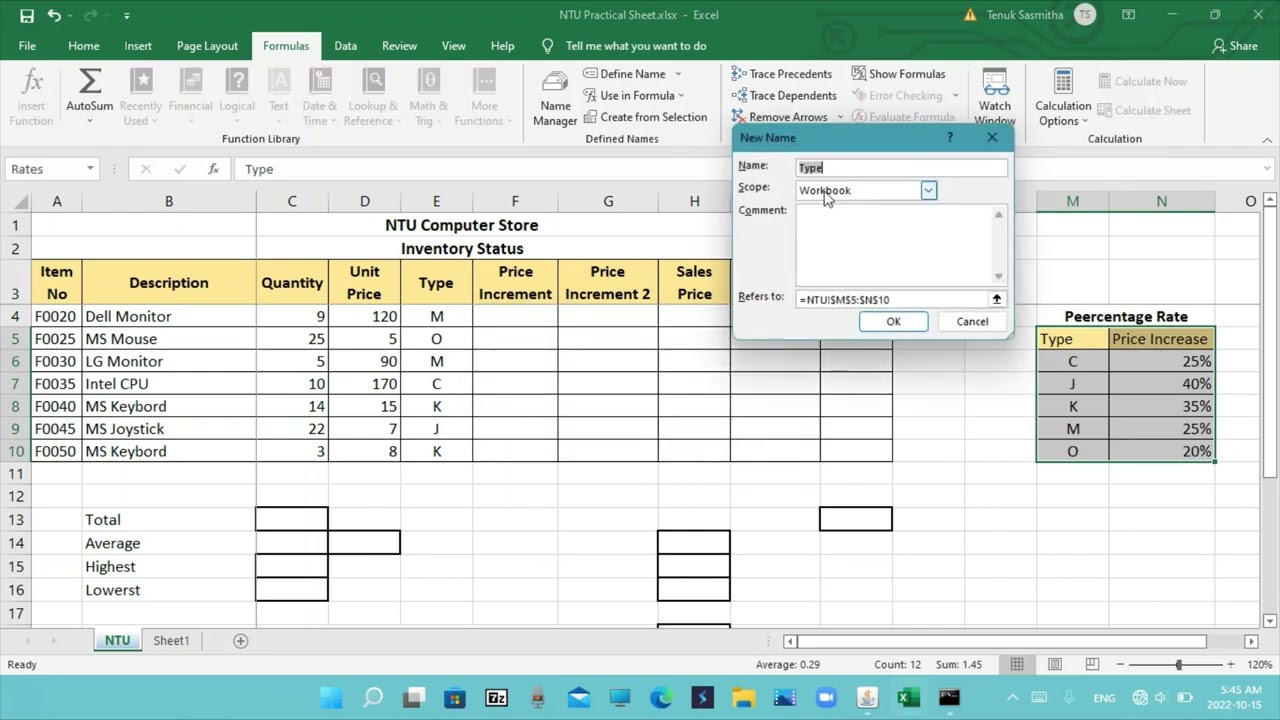Collapse the Refers to range selector
This screenshot has height=720, width=1280.
click(x=997, y=299)
